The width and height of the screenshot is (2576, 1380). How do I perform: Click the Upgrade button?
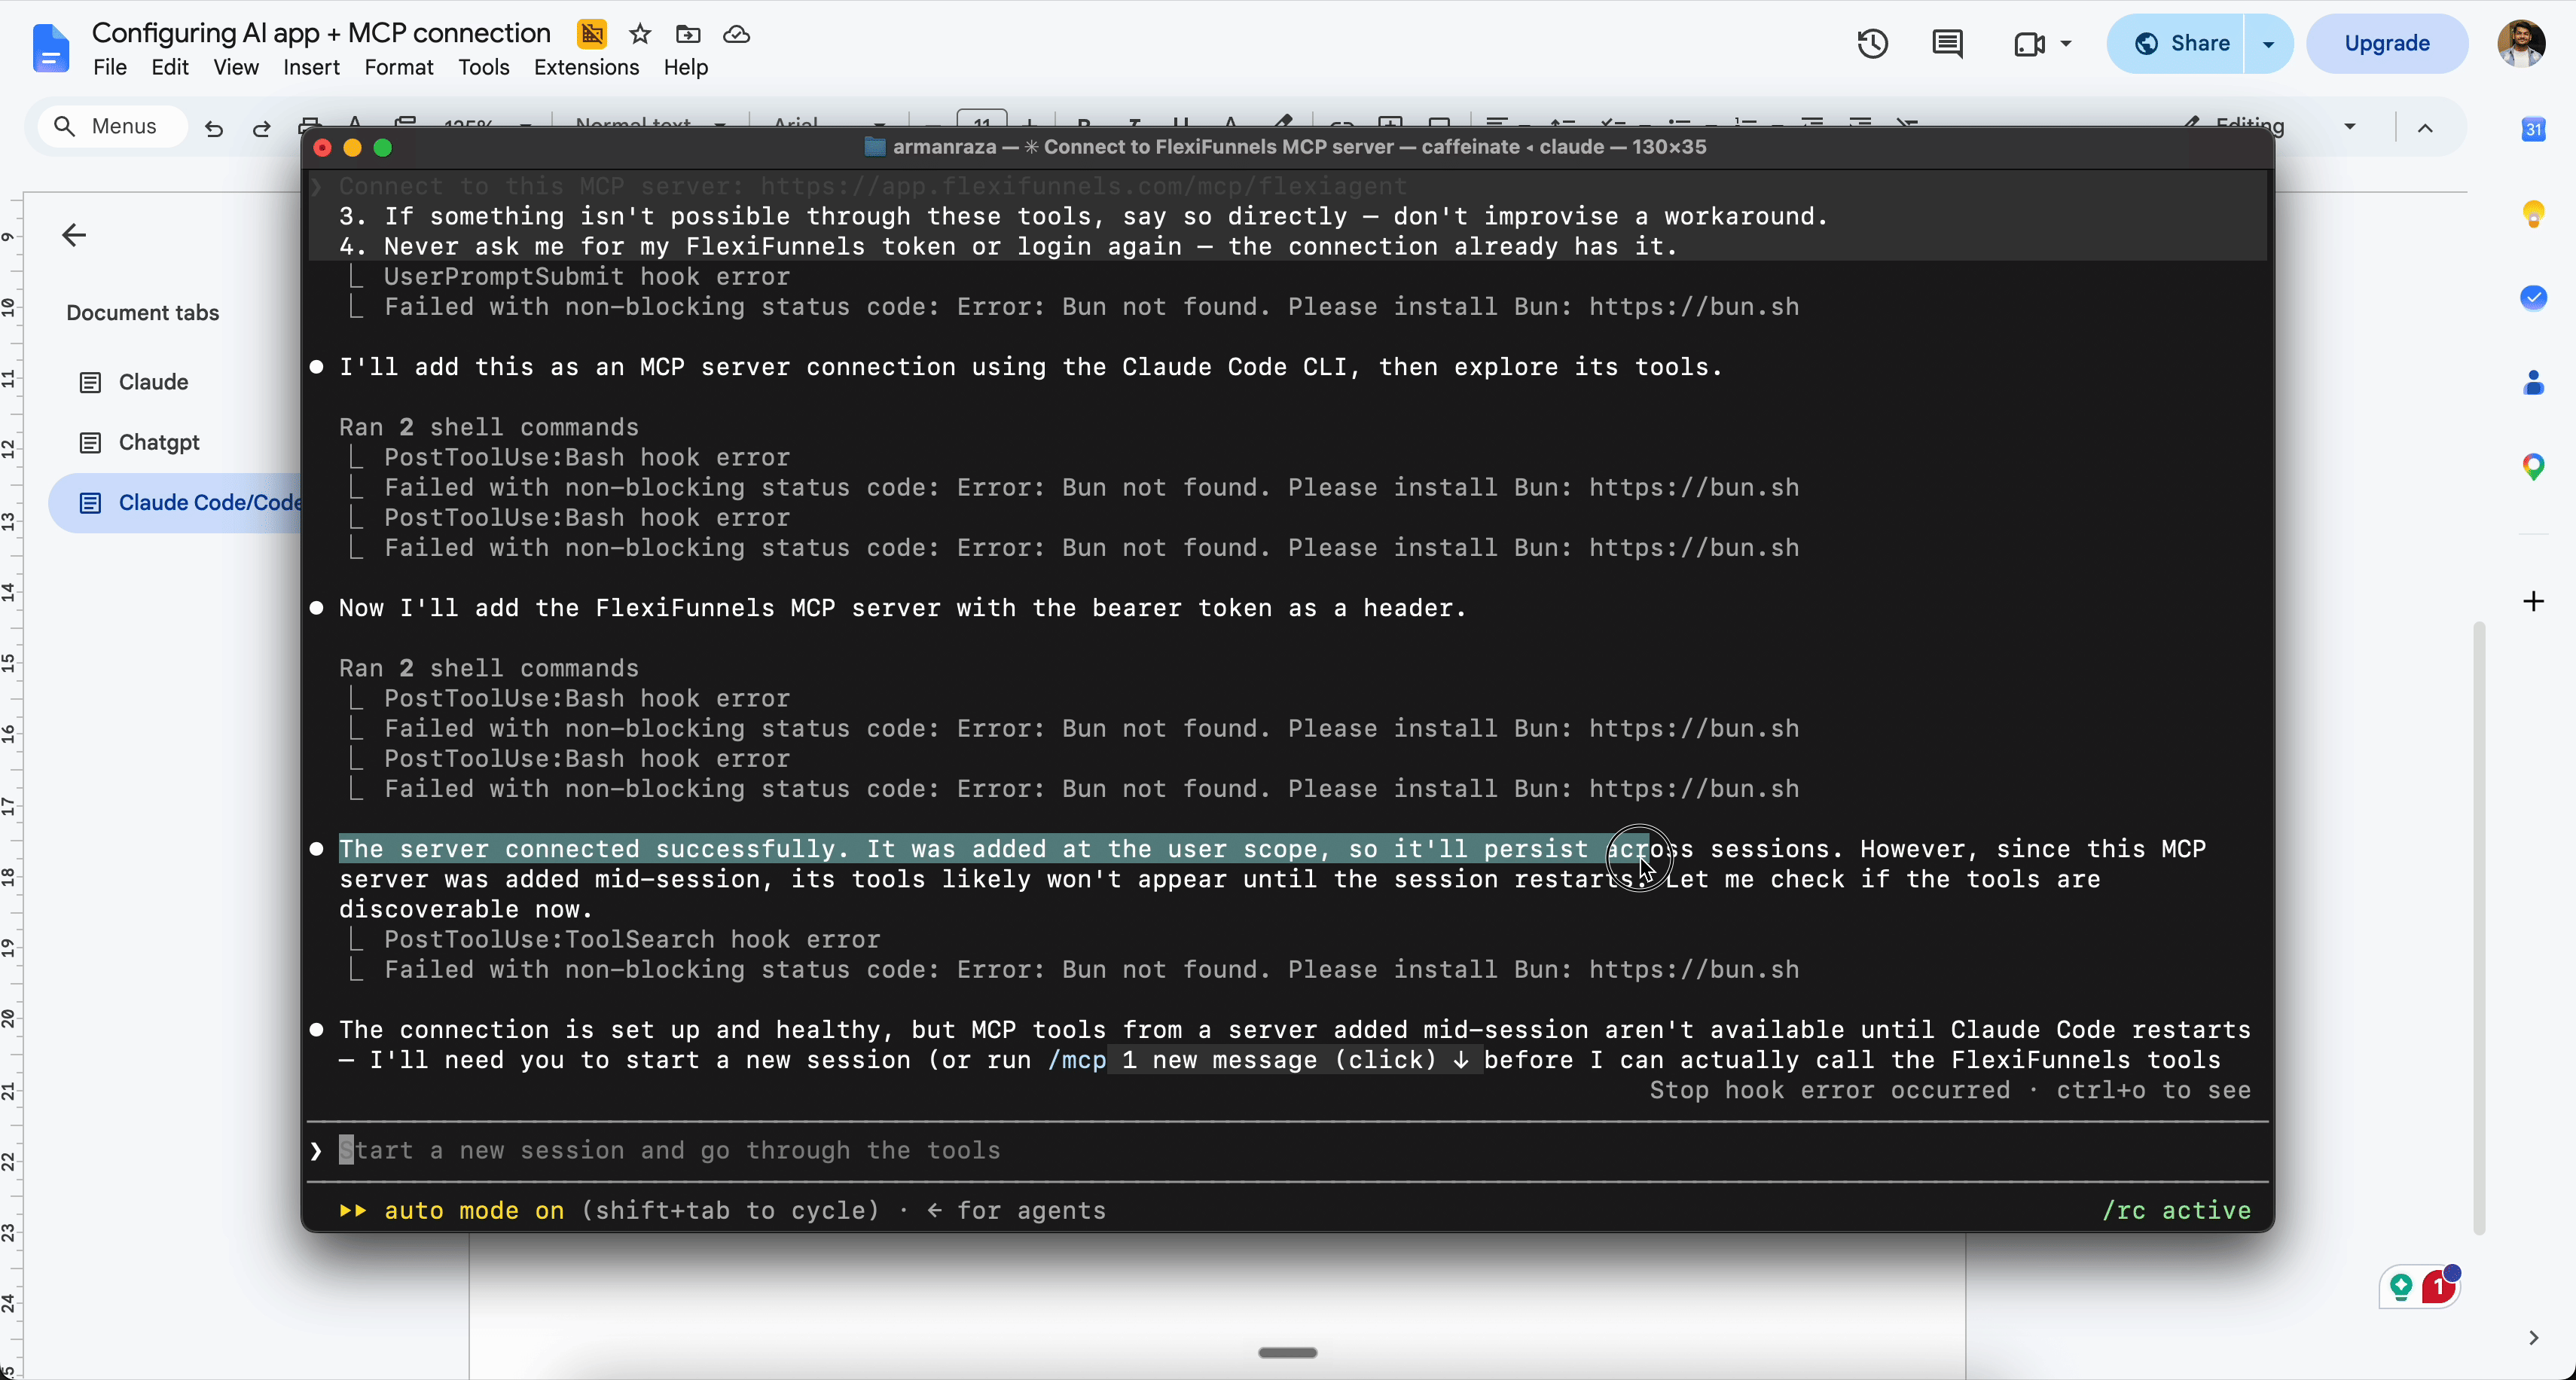click(2387, 44)
